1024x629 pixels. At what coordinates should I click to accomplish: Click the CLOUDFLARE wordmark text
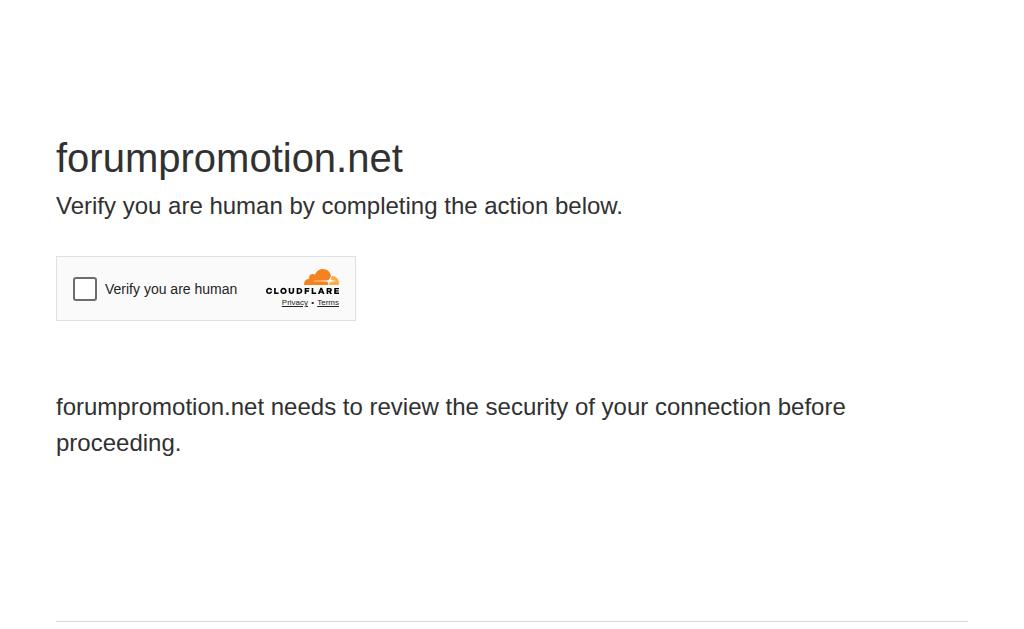pos(302,291)
